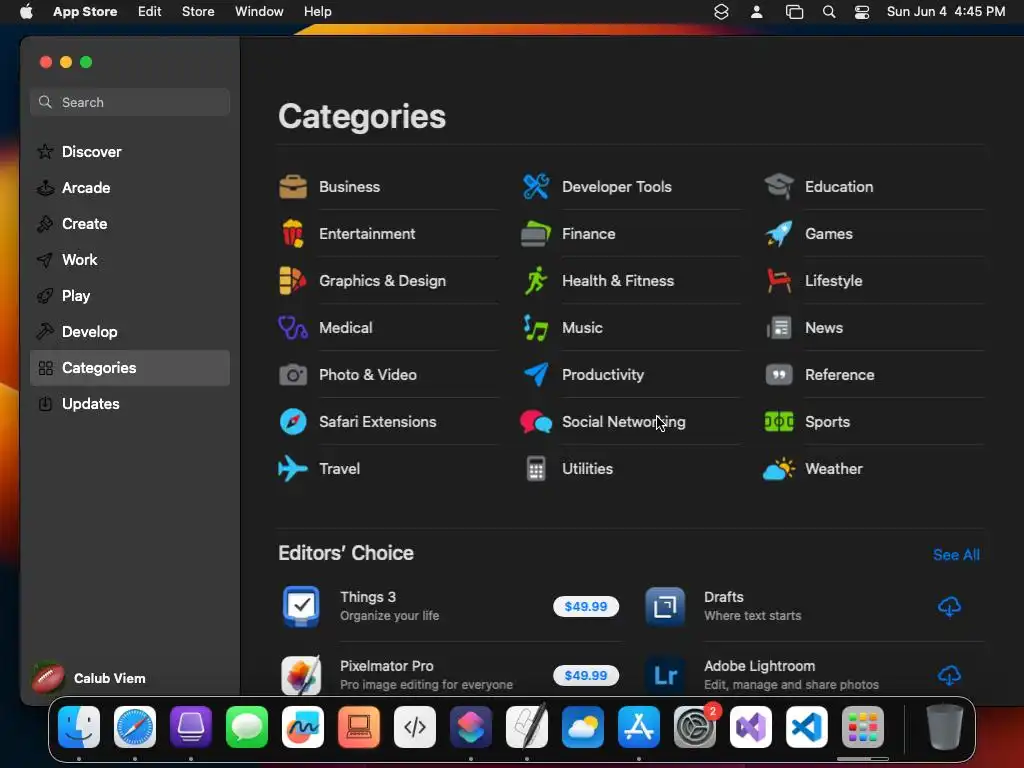
Task: Click the date and time in menu bar
Action: coord(946,11)
